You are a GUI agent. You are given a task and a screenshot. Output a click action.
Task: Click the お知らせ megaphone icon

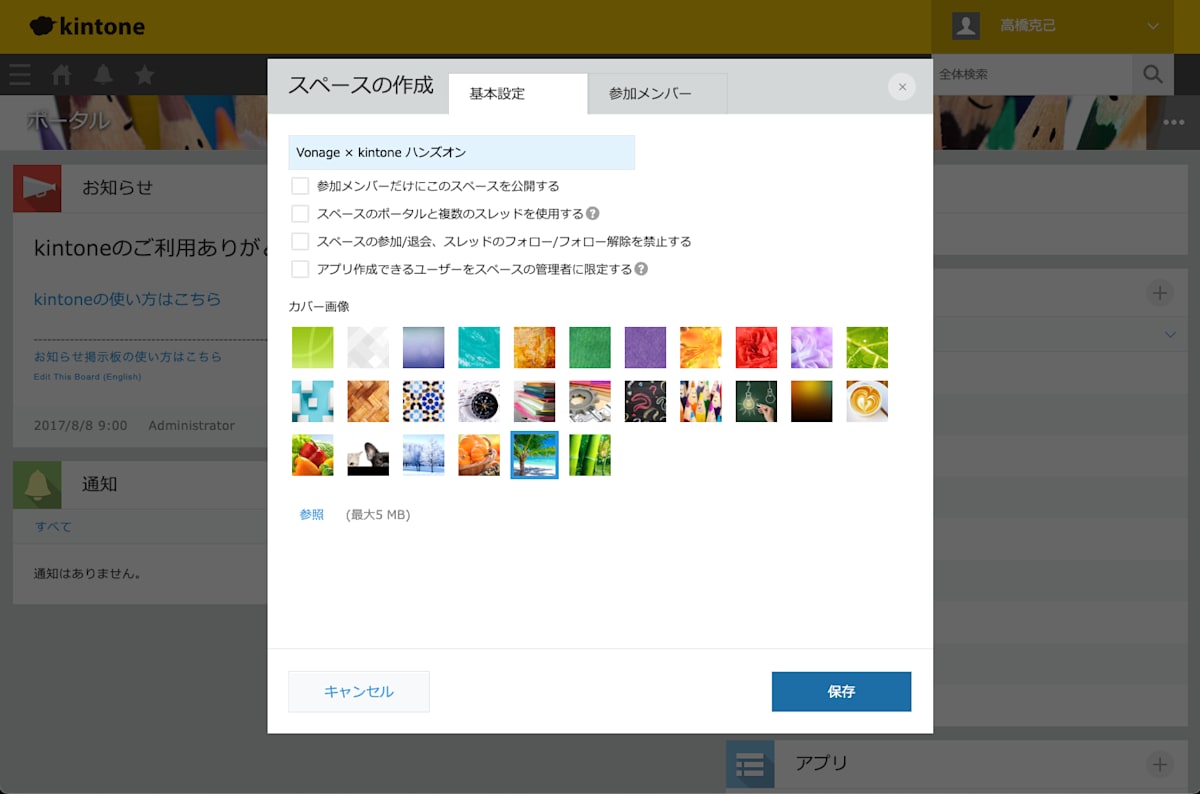click(x=37, y=187)
